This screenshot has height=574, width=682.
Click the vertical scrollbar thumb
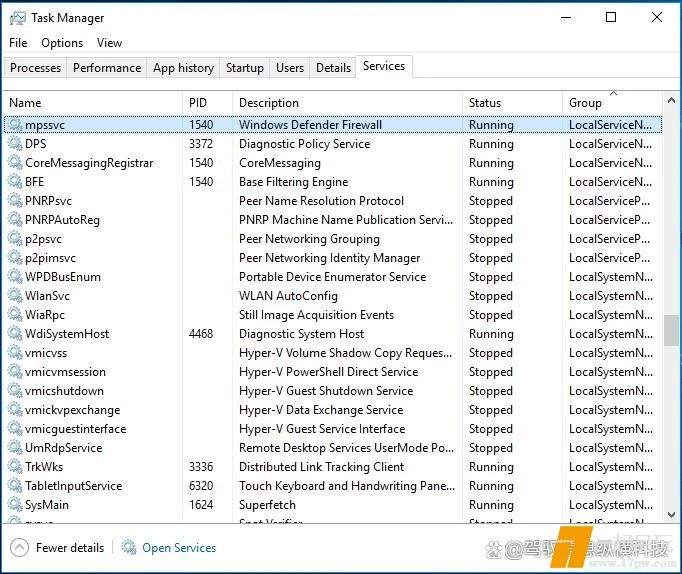pyautogui.click(x=671, y=330)
